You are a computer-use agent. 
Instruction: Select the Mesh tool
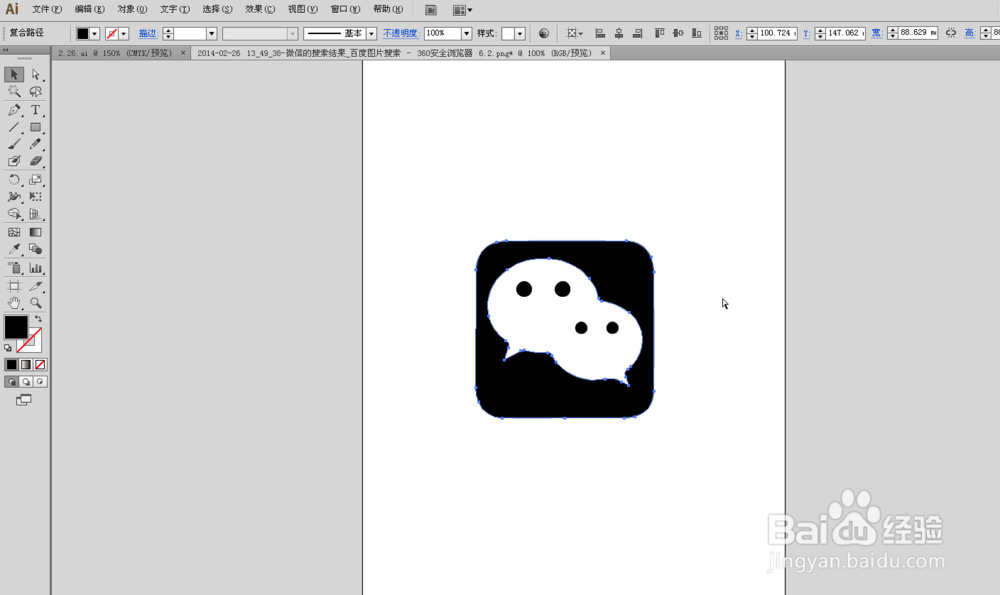coord(14,232)
